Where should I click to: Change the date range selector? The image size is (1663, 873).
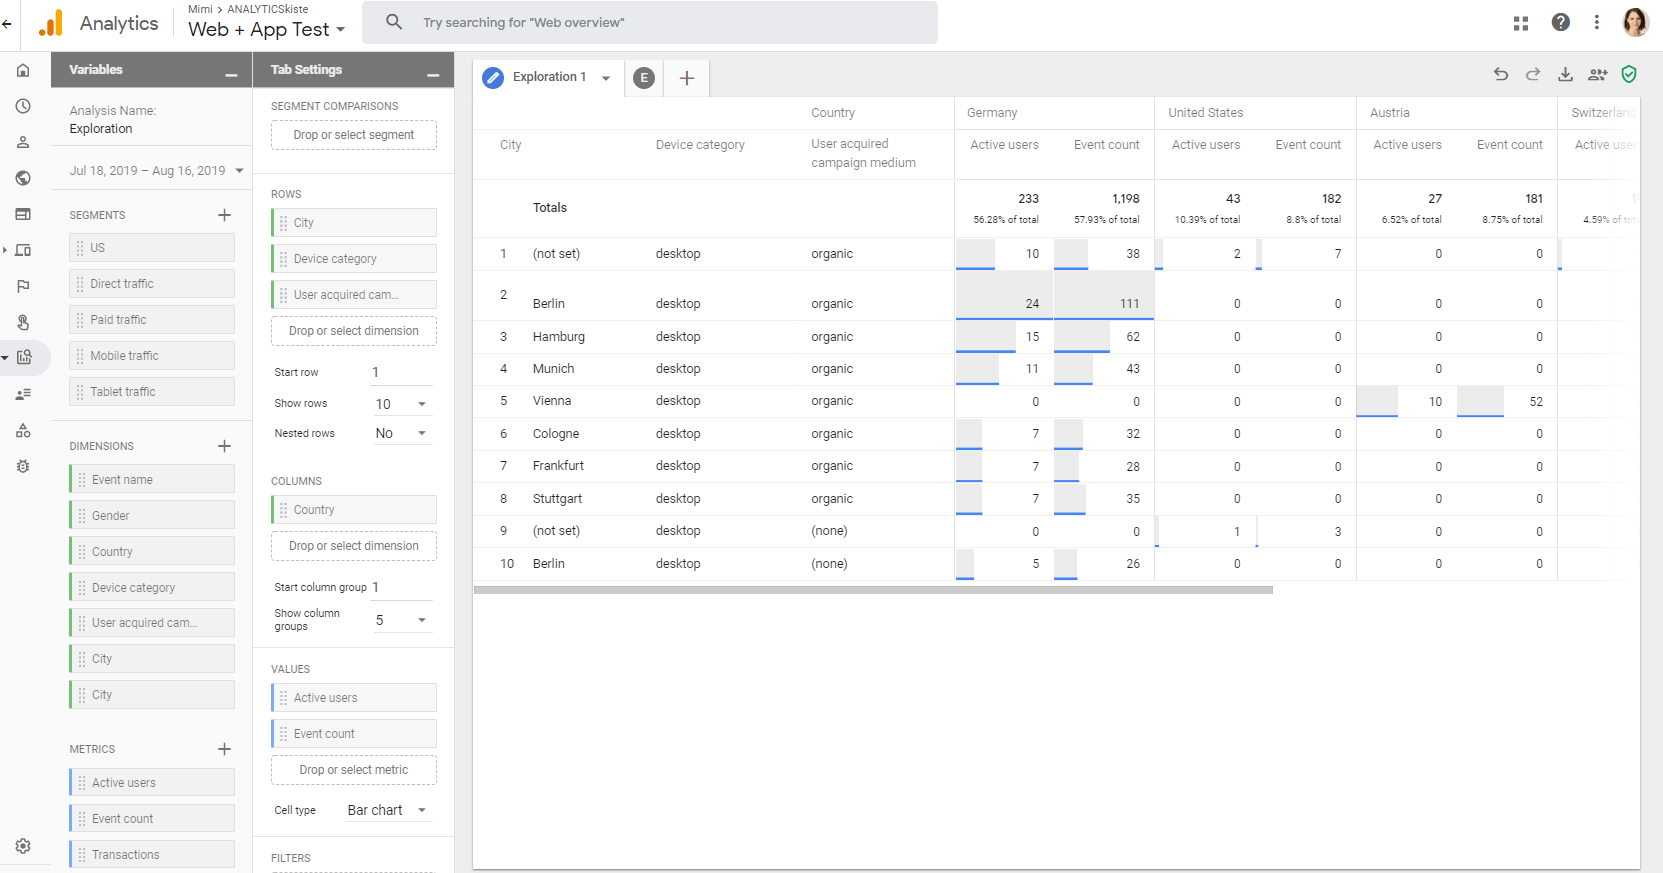click(x=156, y=171)
